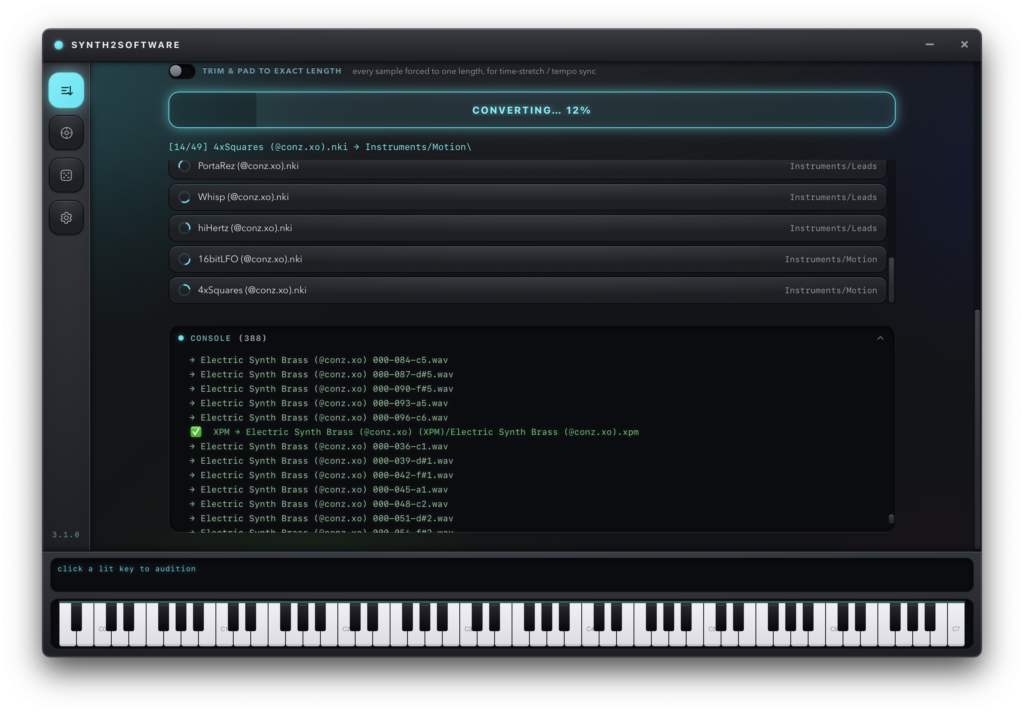Open the convert queue sidebar tab
1024x713 pixels.
coord(66,90)
